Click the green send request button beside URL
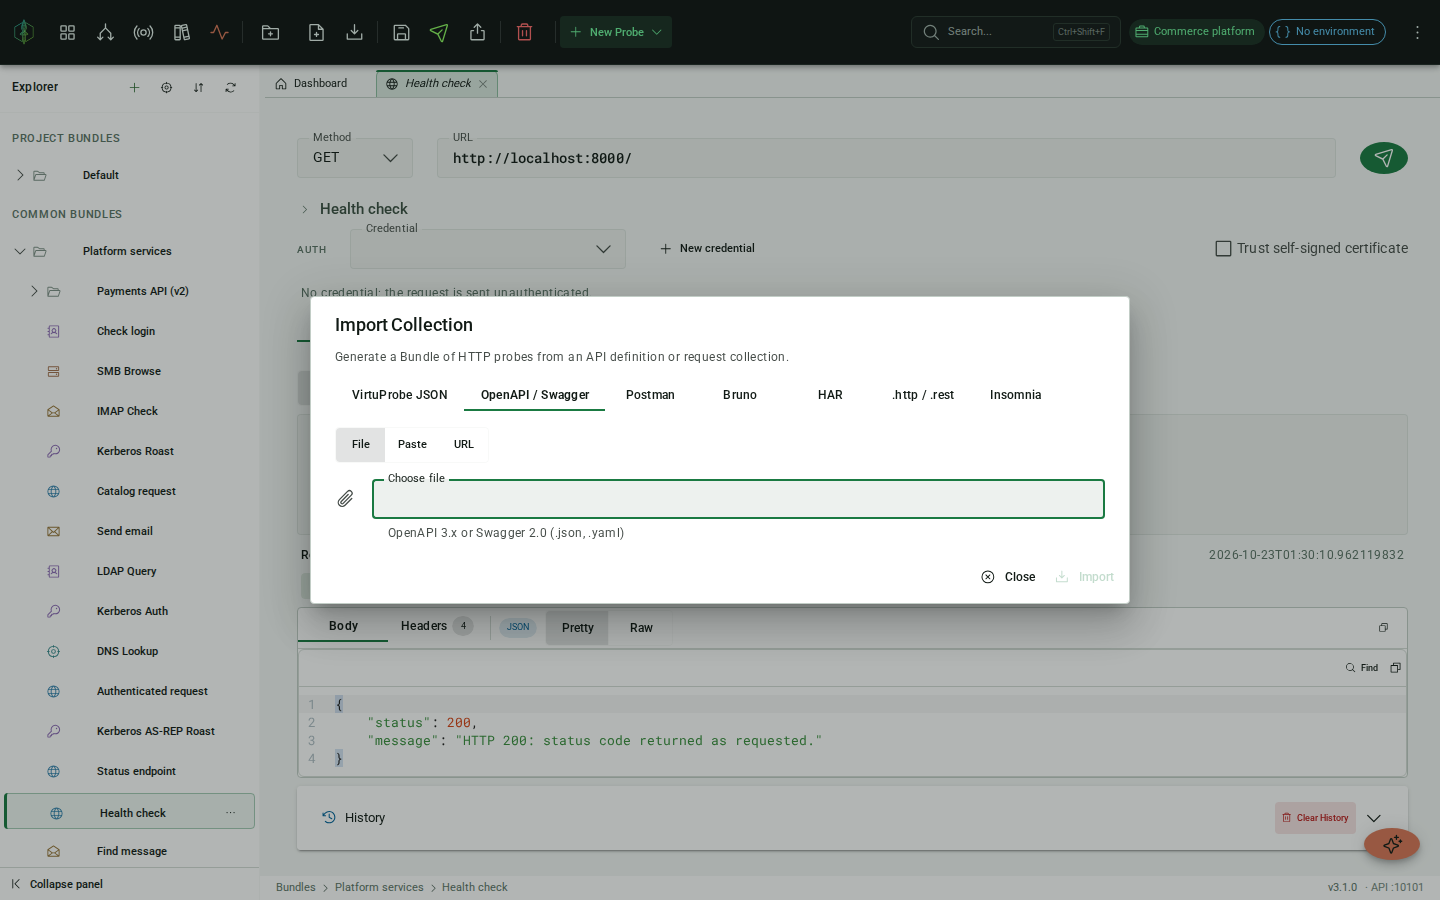Screen dimensions: 1440x900 pos(1384,158)
